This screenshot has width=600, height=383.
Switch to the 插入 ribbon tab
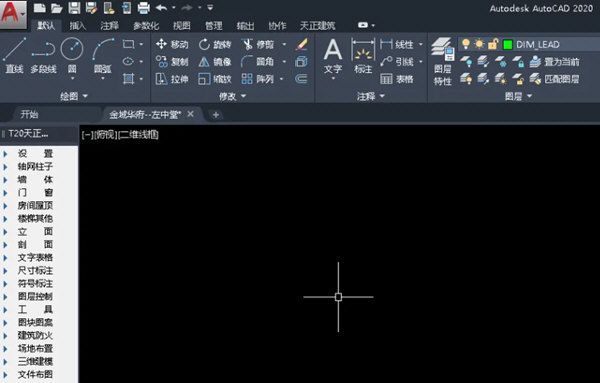click(78, 25)
